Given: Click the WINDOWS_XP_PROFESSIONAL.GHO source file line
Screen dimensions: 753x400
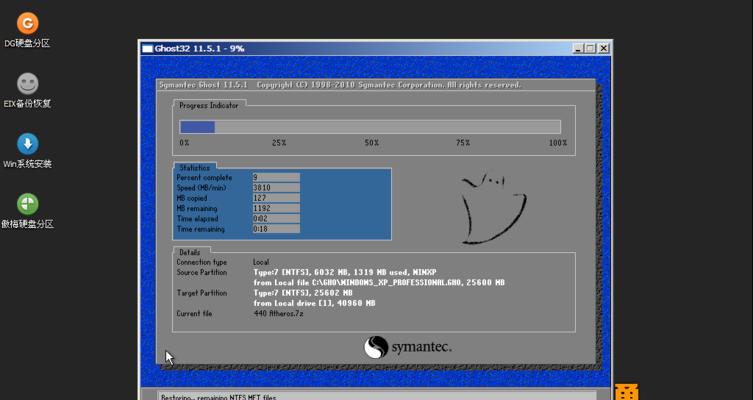Looking at the screenshot, I should coord(379,283).
